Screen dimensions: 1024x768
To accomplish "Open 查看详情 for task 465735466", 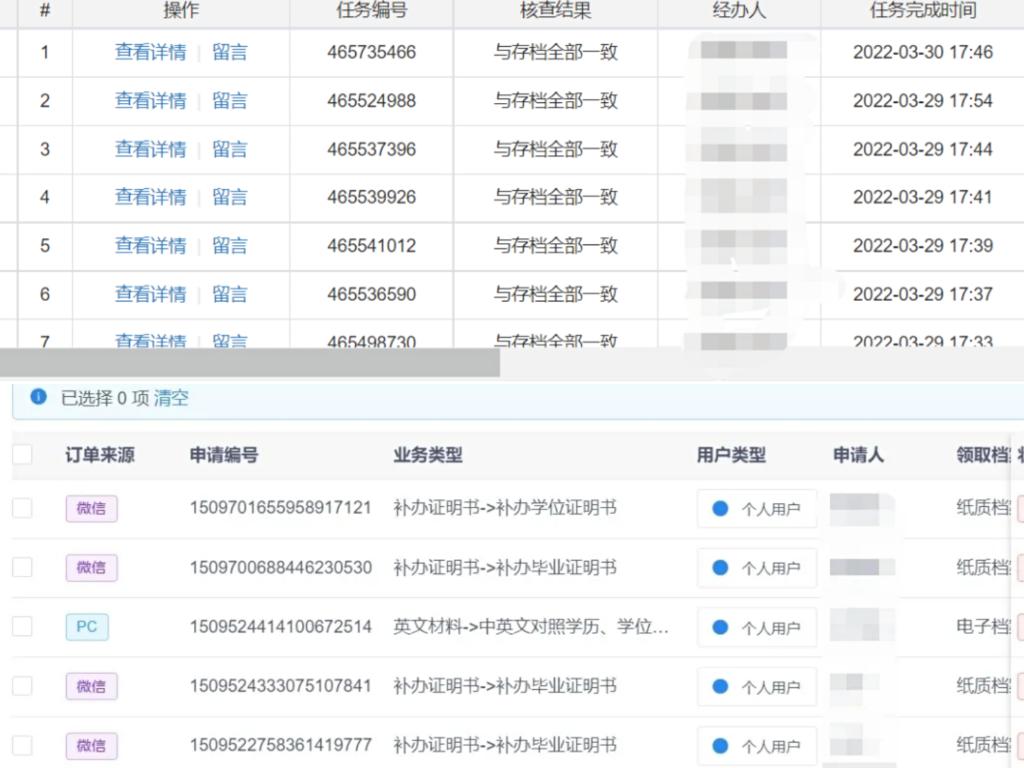I will pyautogui.click(x=150, y=52).
